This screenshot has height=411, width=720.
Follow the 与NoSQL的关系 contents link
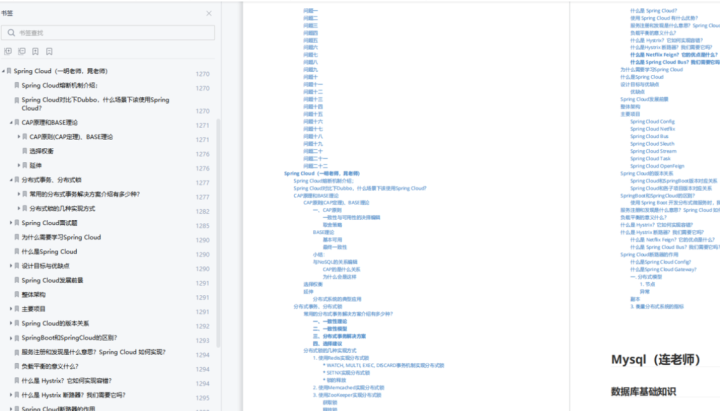[x=335, y=262]
